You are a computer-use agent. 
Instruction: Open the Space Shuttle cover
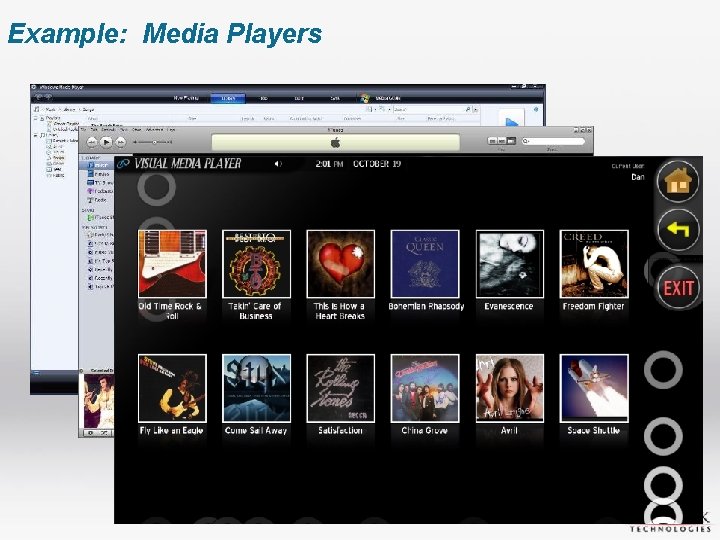coord(594,388)
